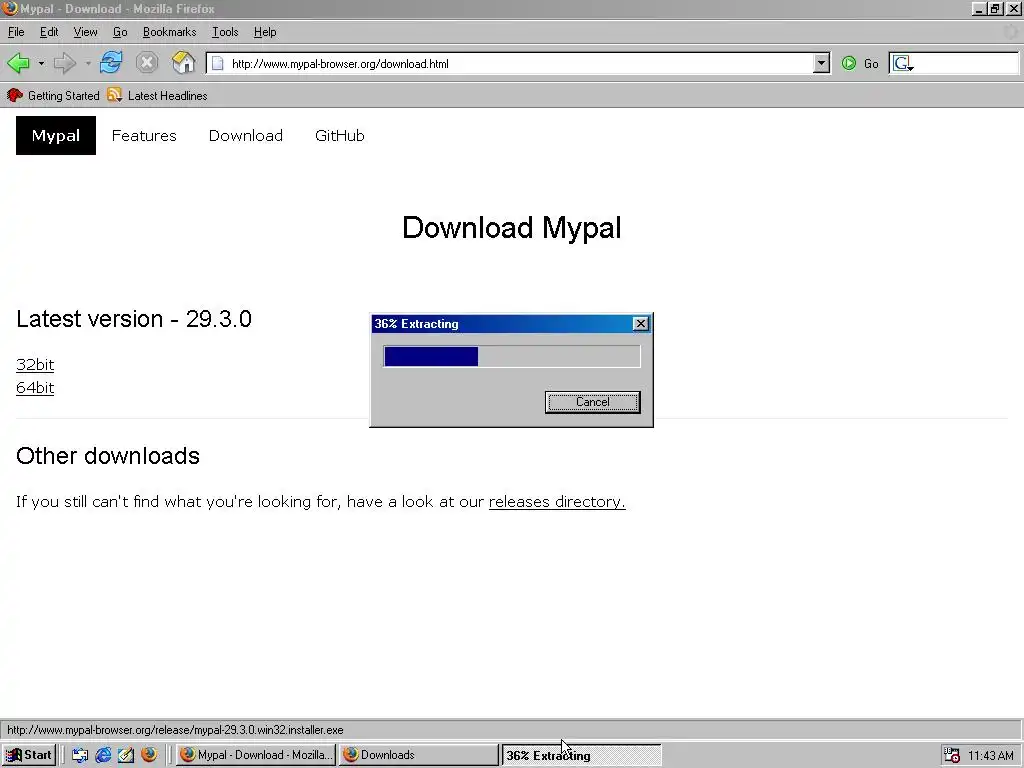
Task: Download the 32bit installer
Action: click(35, 364)
